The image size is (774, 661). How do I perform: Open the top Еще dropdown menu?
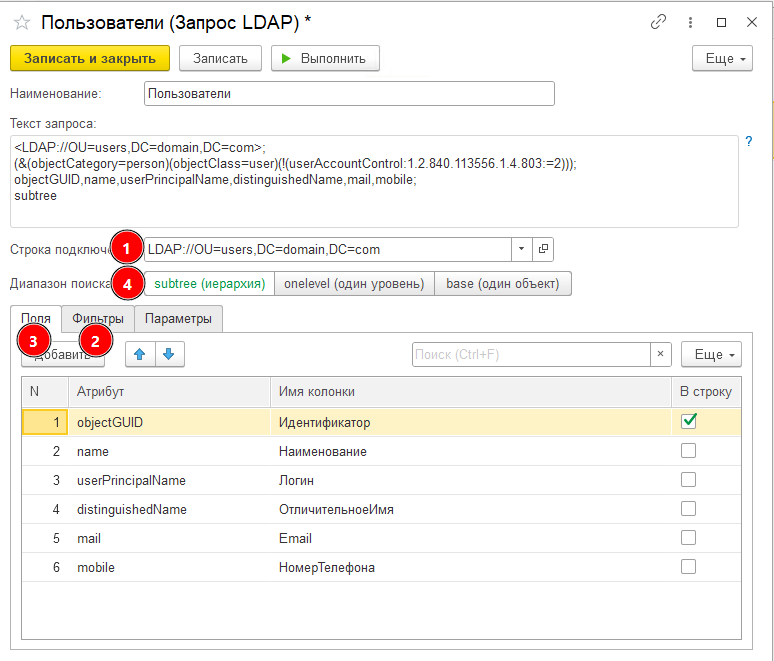tap(722, 58)
